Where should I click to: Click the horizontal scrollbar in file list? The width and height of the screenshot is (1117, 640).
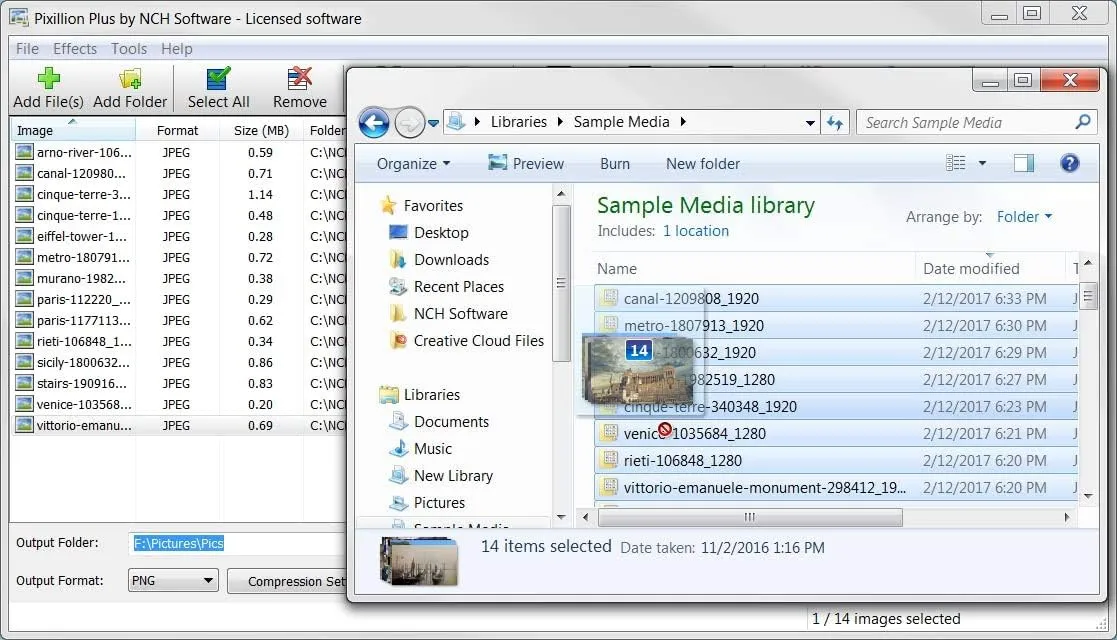[750, 517]
